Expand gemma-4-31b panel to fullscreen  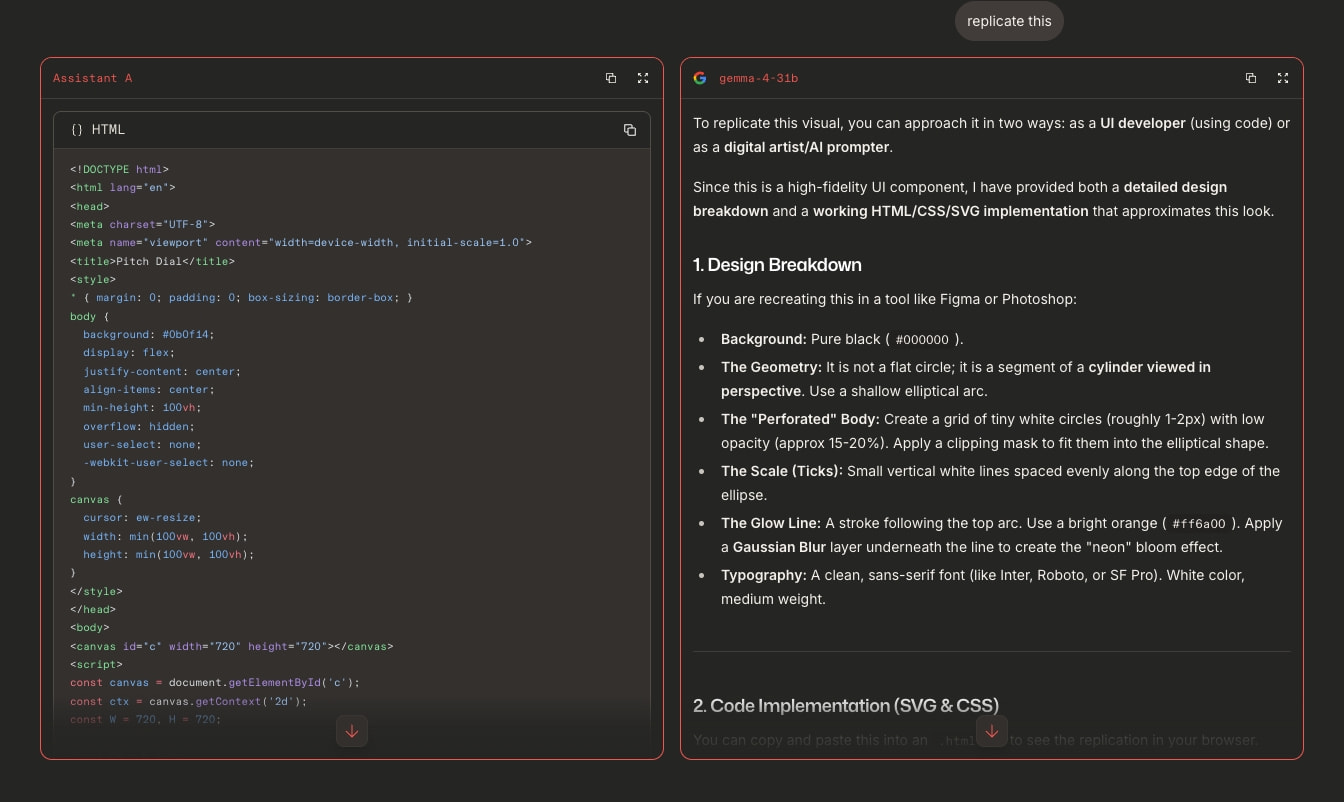point(1283,78)
